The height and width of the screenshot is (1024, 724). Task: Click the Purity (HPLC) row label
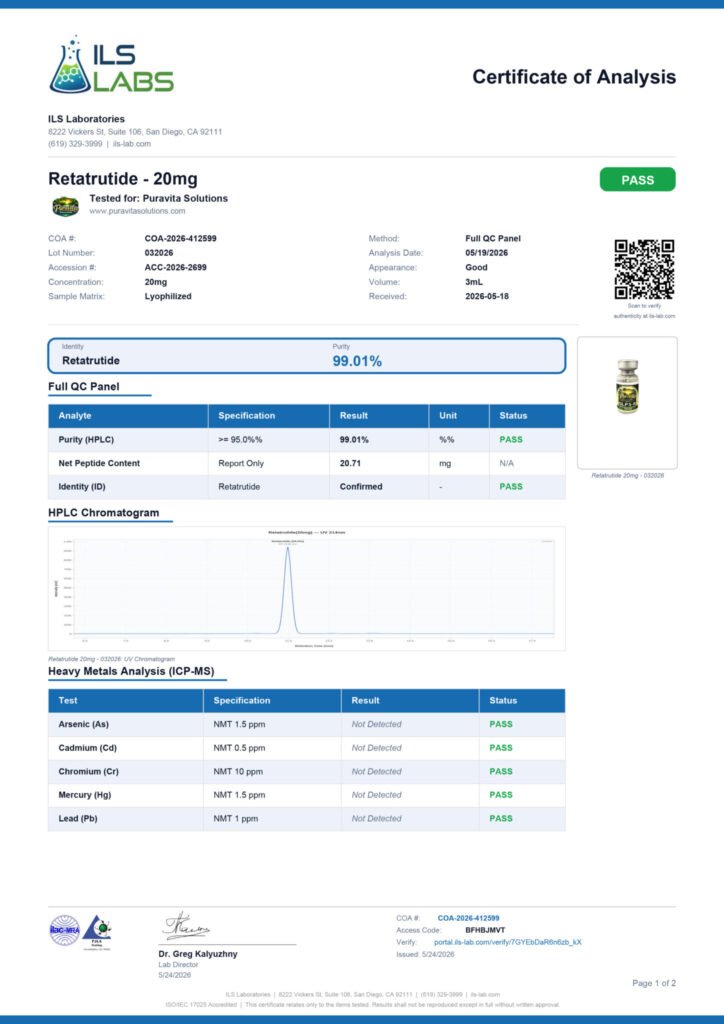tap(86, 440)
